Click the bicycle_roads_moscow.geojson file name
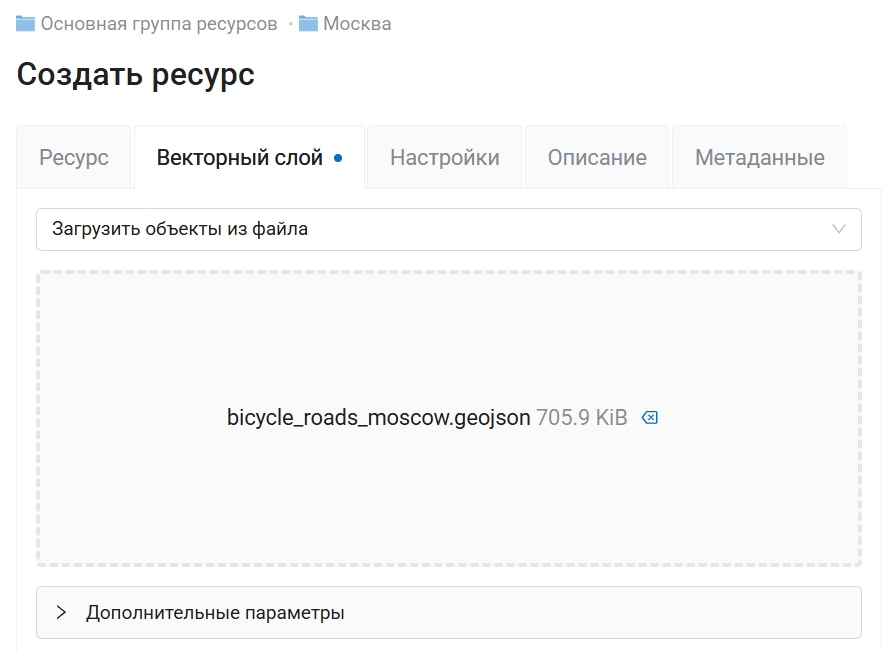The width and height of the screenshot is (895, 651). pyautogui.click(x=378, y=418)
